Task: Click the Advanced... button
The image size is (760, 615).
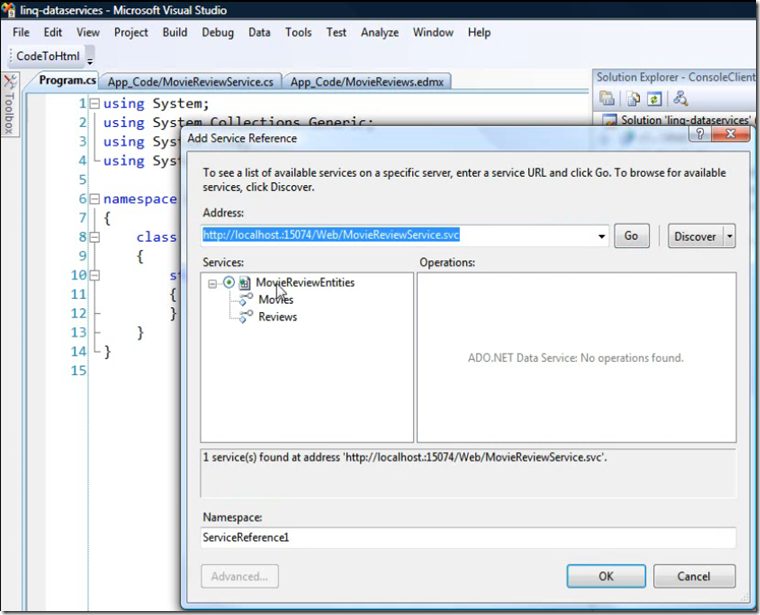Action: pyautogui.click(x=240, y=576)
